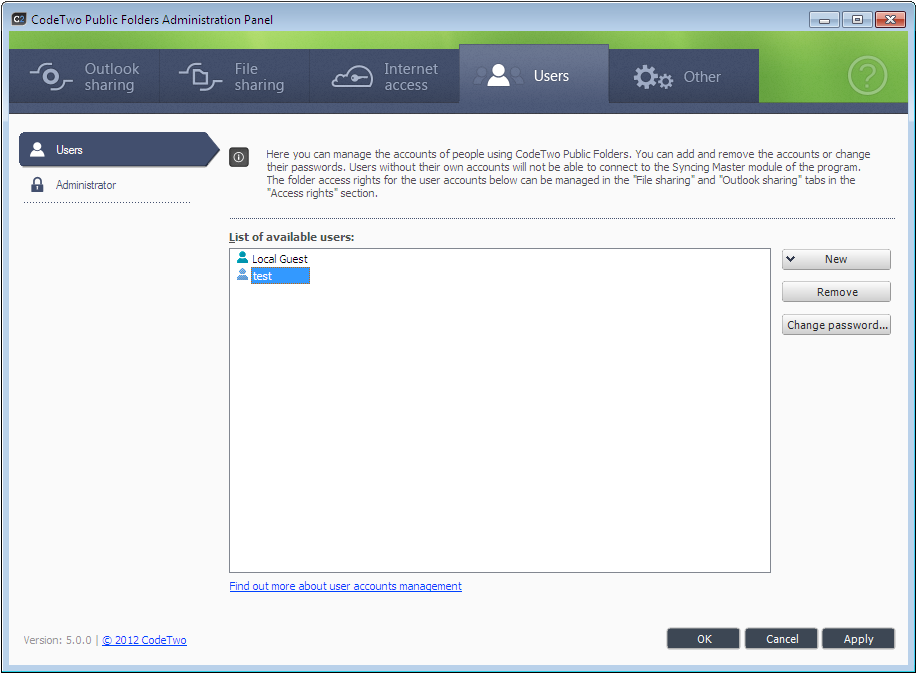Open the Outlook sharing tab
The image size is (917, 674).
[84, 76]
